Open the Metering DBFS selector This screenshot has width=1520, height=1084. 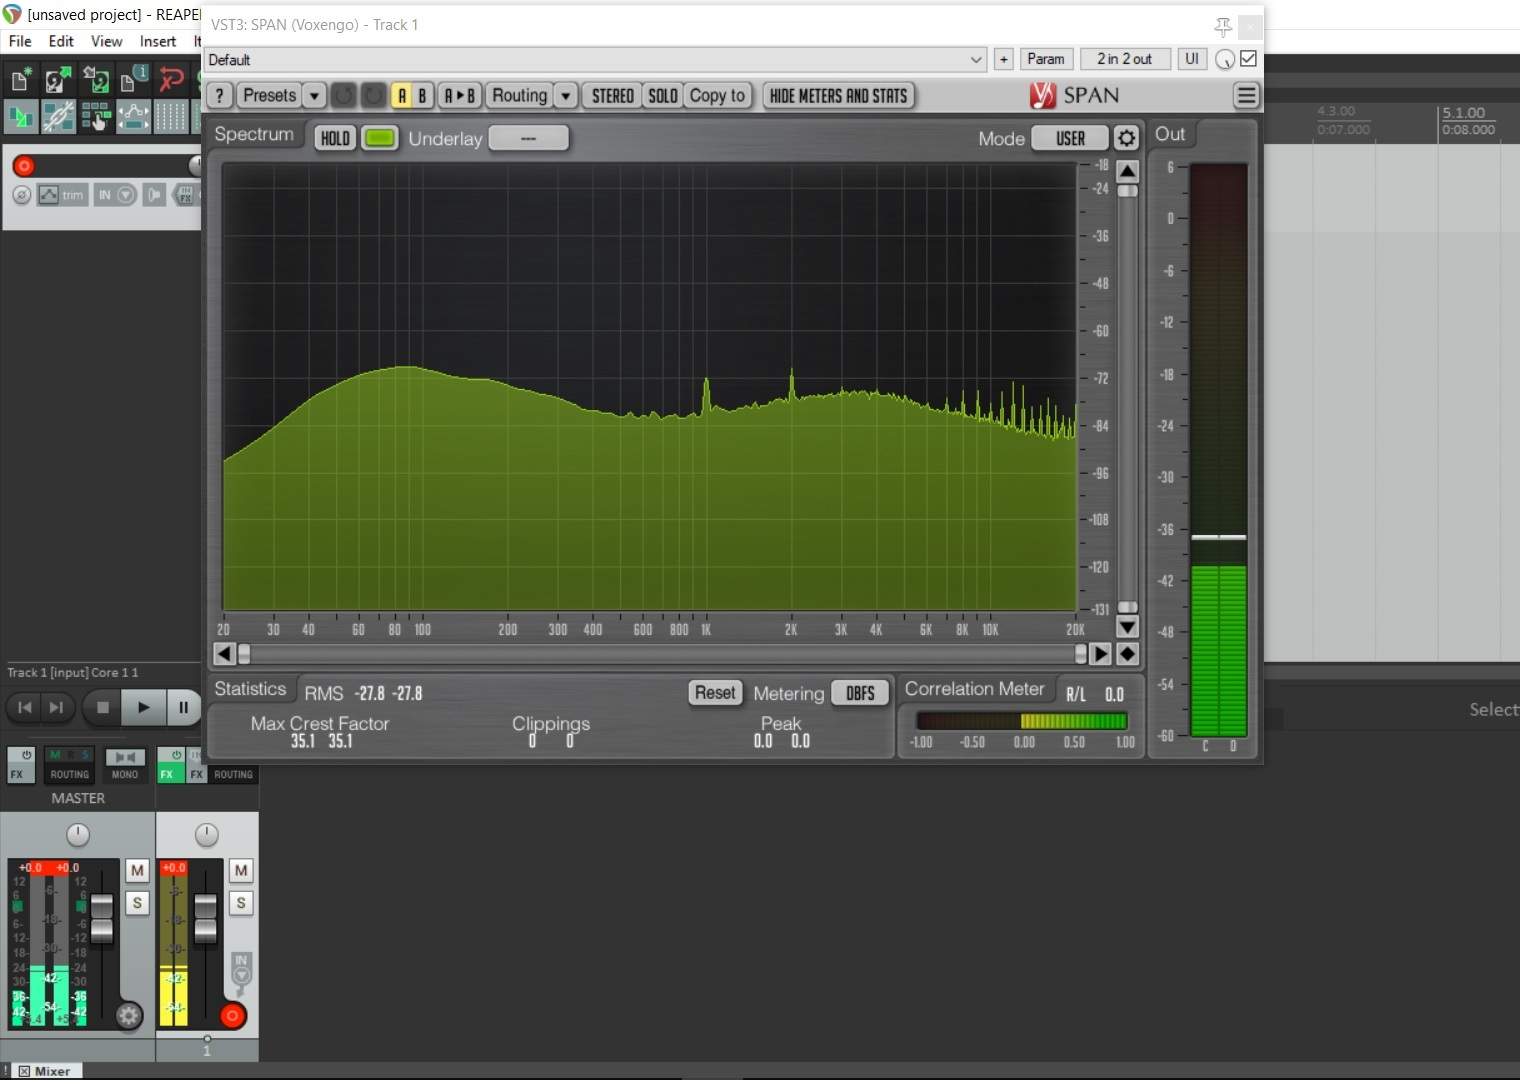click(860, 693)
